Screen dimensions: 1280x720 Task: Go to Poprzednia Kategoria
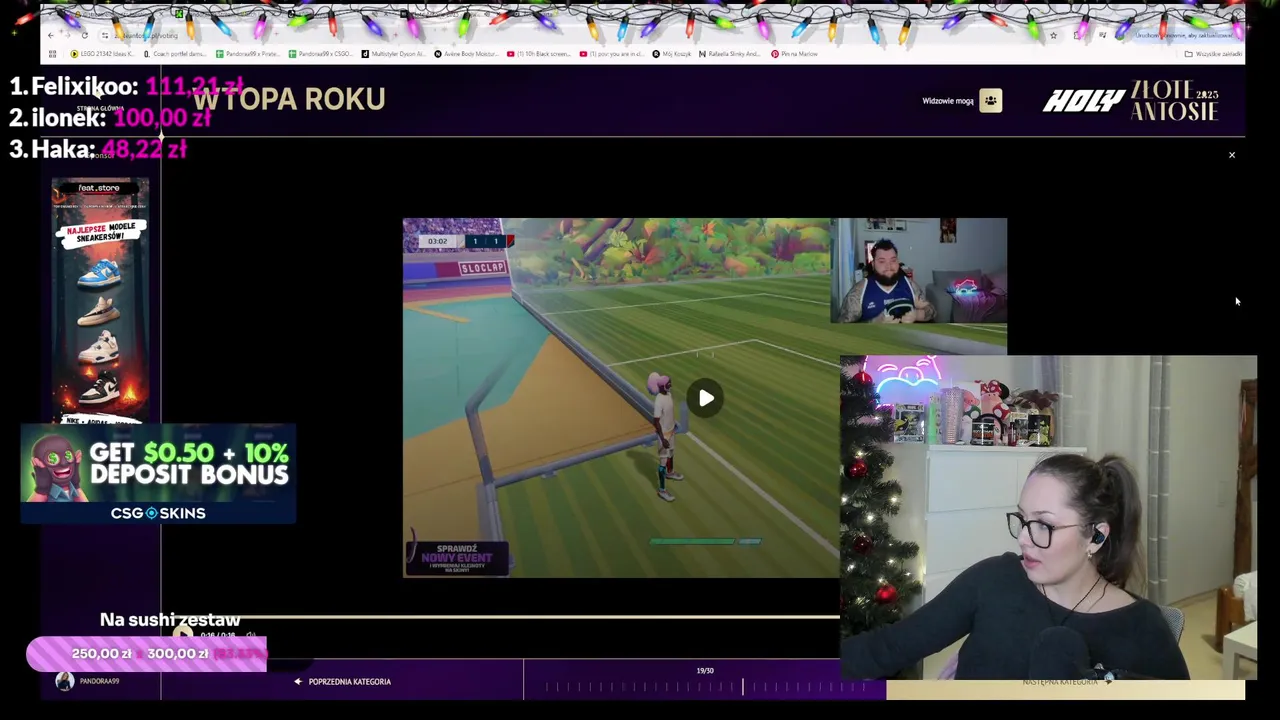(343, 681)
